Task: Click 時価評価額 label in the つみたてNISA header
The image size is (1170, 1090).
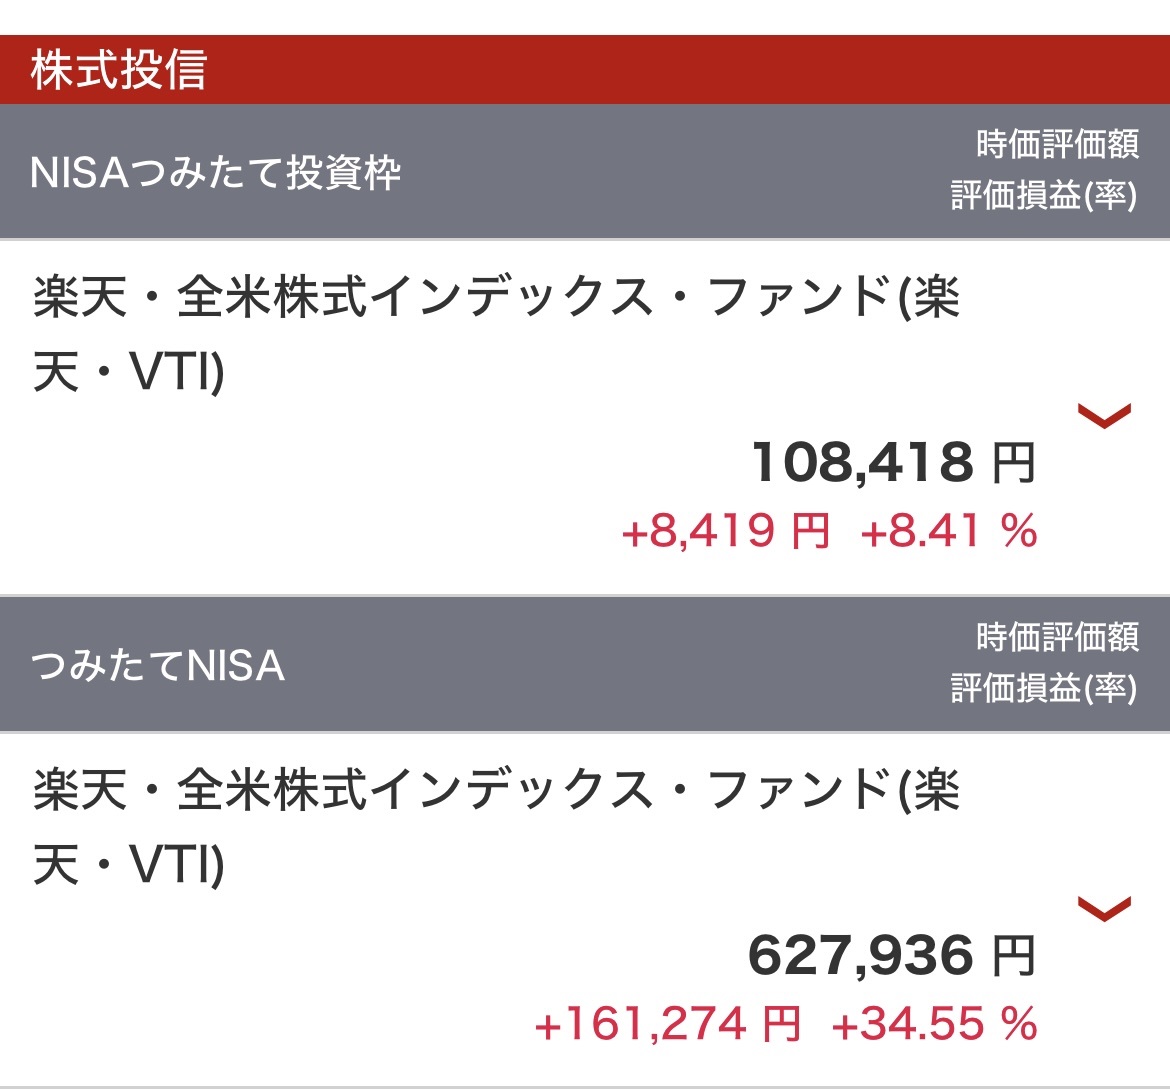Action: [1057, 637]
